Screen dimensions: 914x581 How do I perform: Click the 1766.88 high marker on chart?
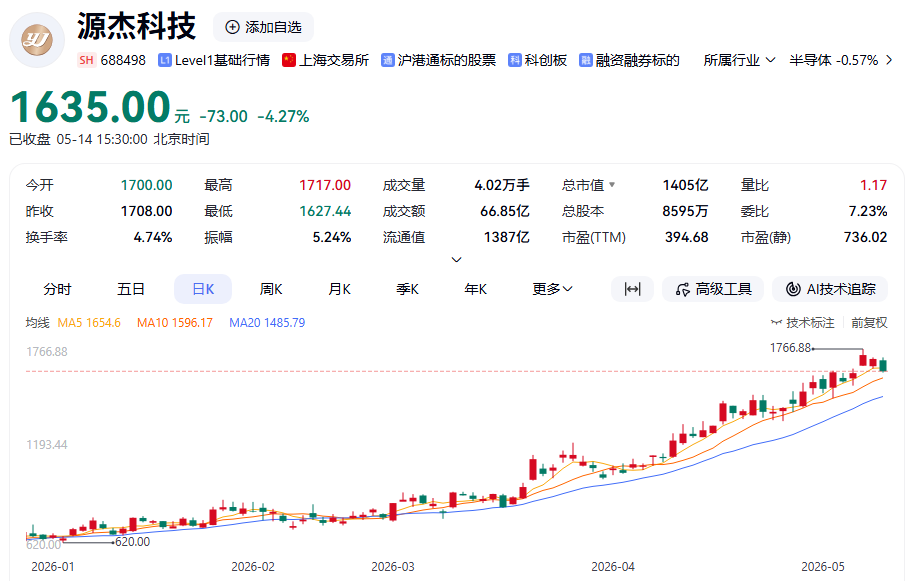point(790,348)
